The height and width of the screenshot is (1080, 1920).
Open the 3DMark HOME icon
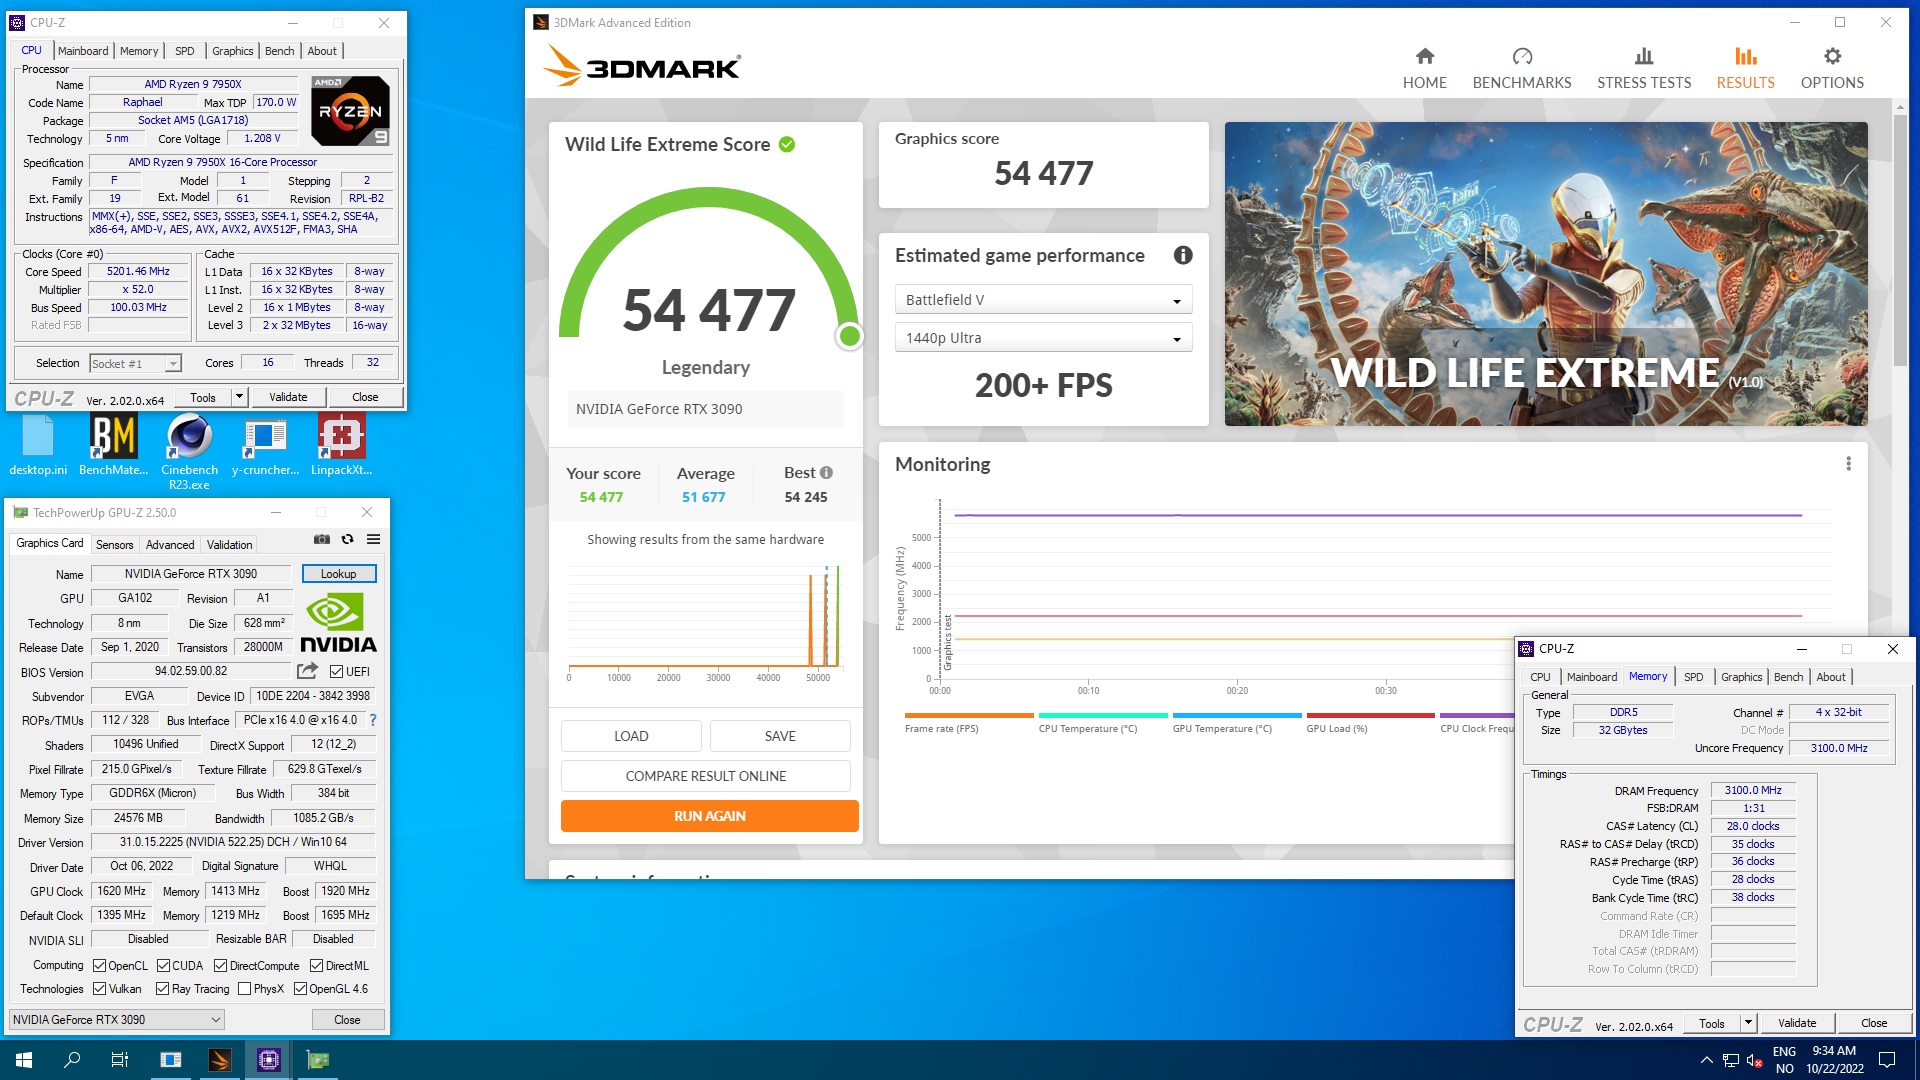(1425, 56)
